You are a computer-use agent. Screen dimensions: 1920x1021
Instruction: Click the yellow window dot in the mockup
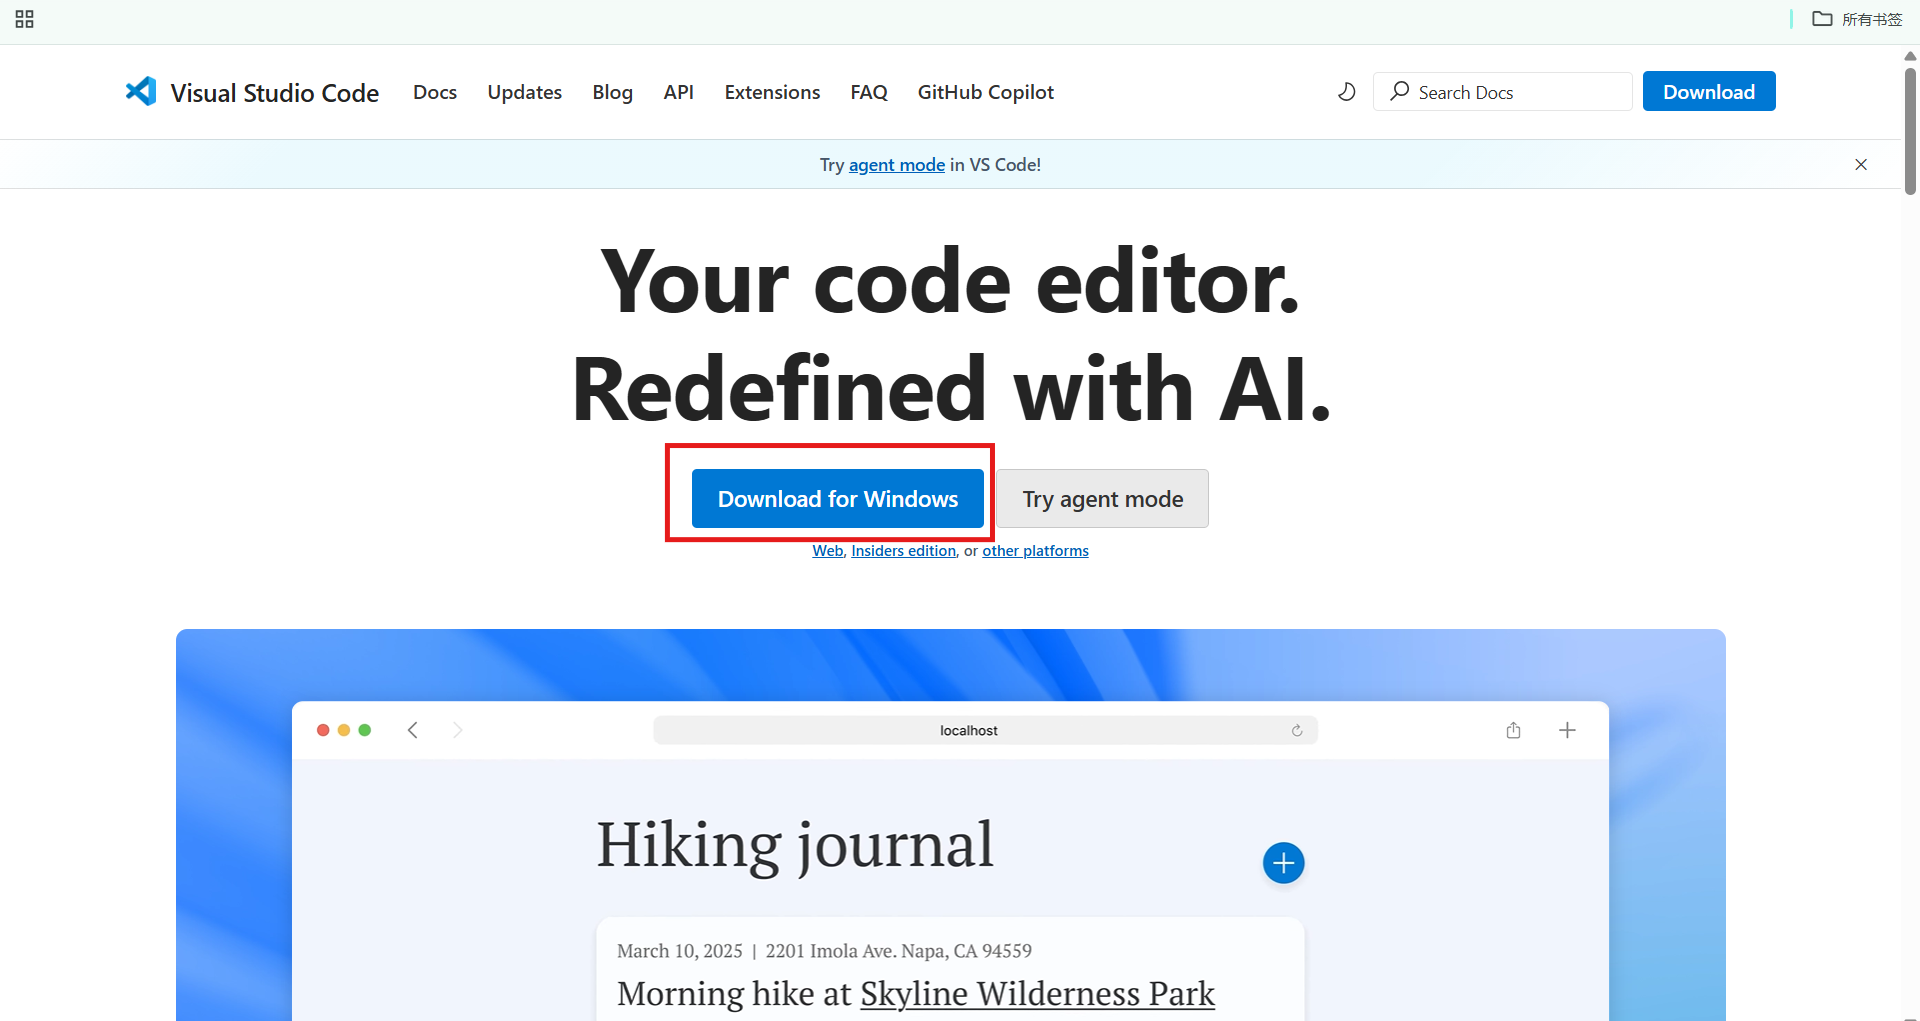[x=344, y=730]
